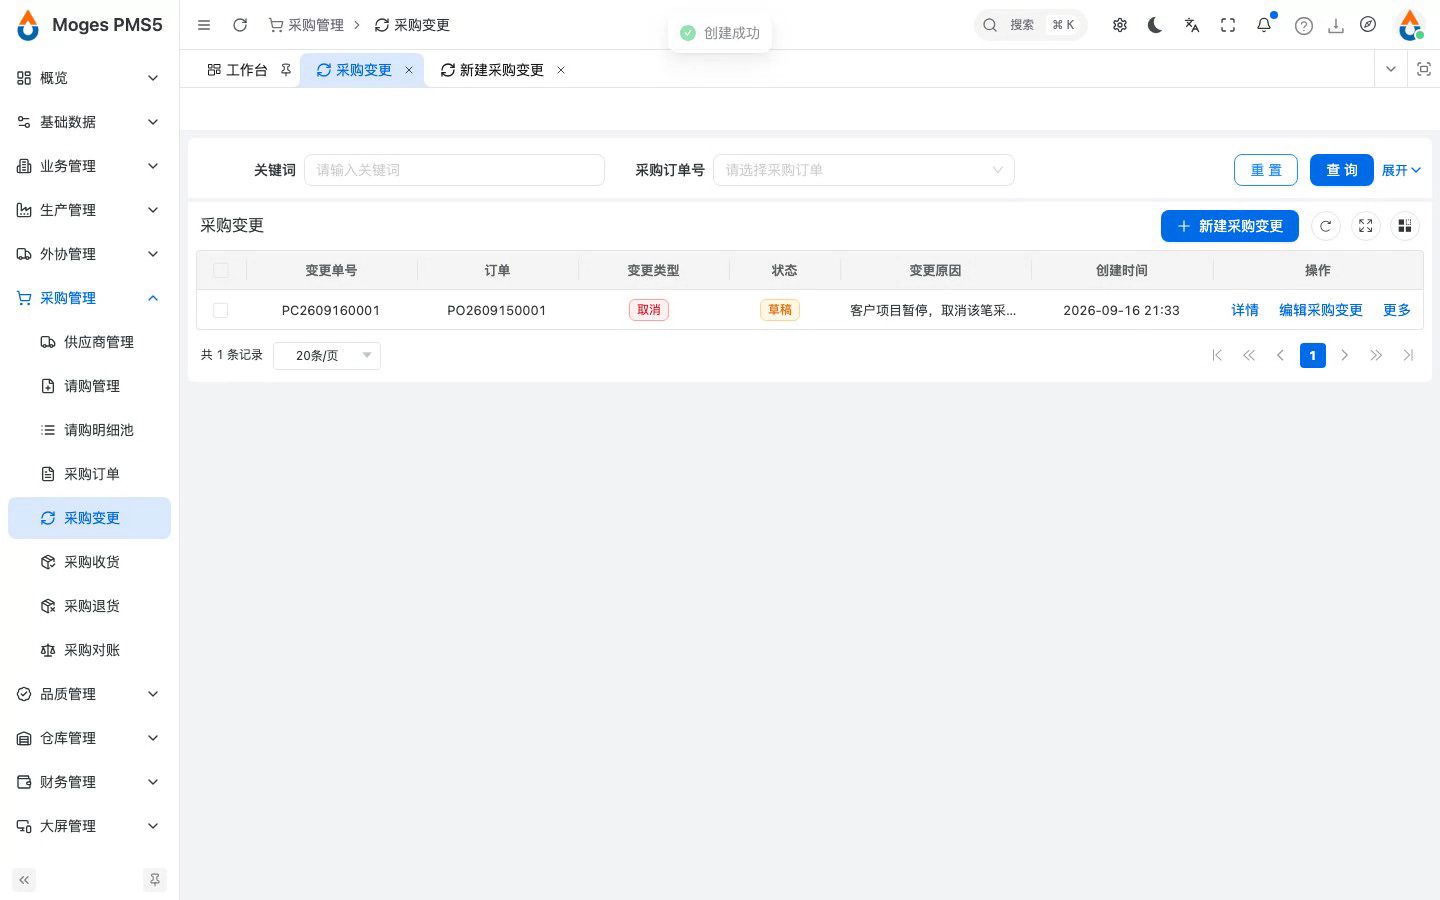Expand the table to fullscreen
1440x900 pixels.
click(x=1366, y=226)
